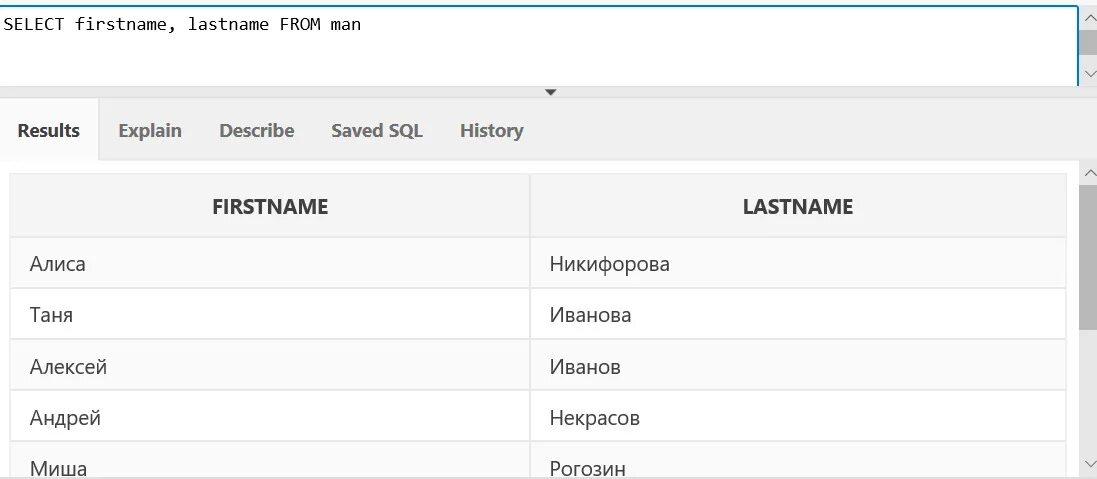Select the cell containing Никифорова
Image resolution: width=1097 pixels, height=479 pixels.
tap(798, 264)
